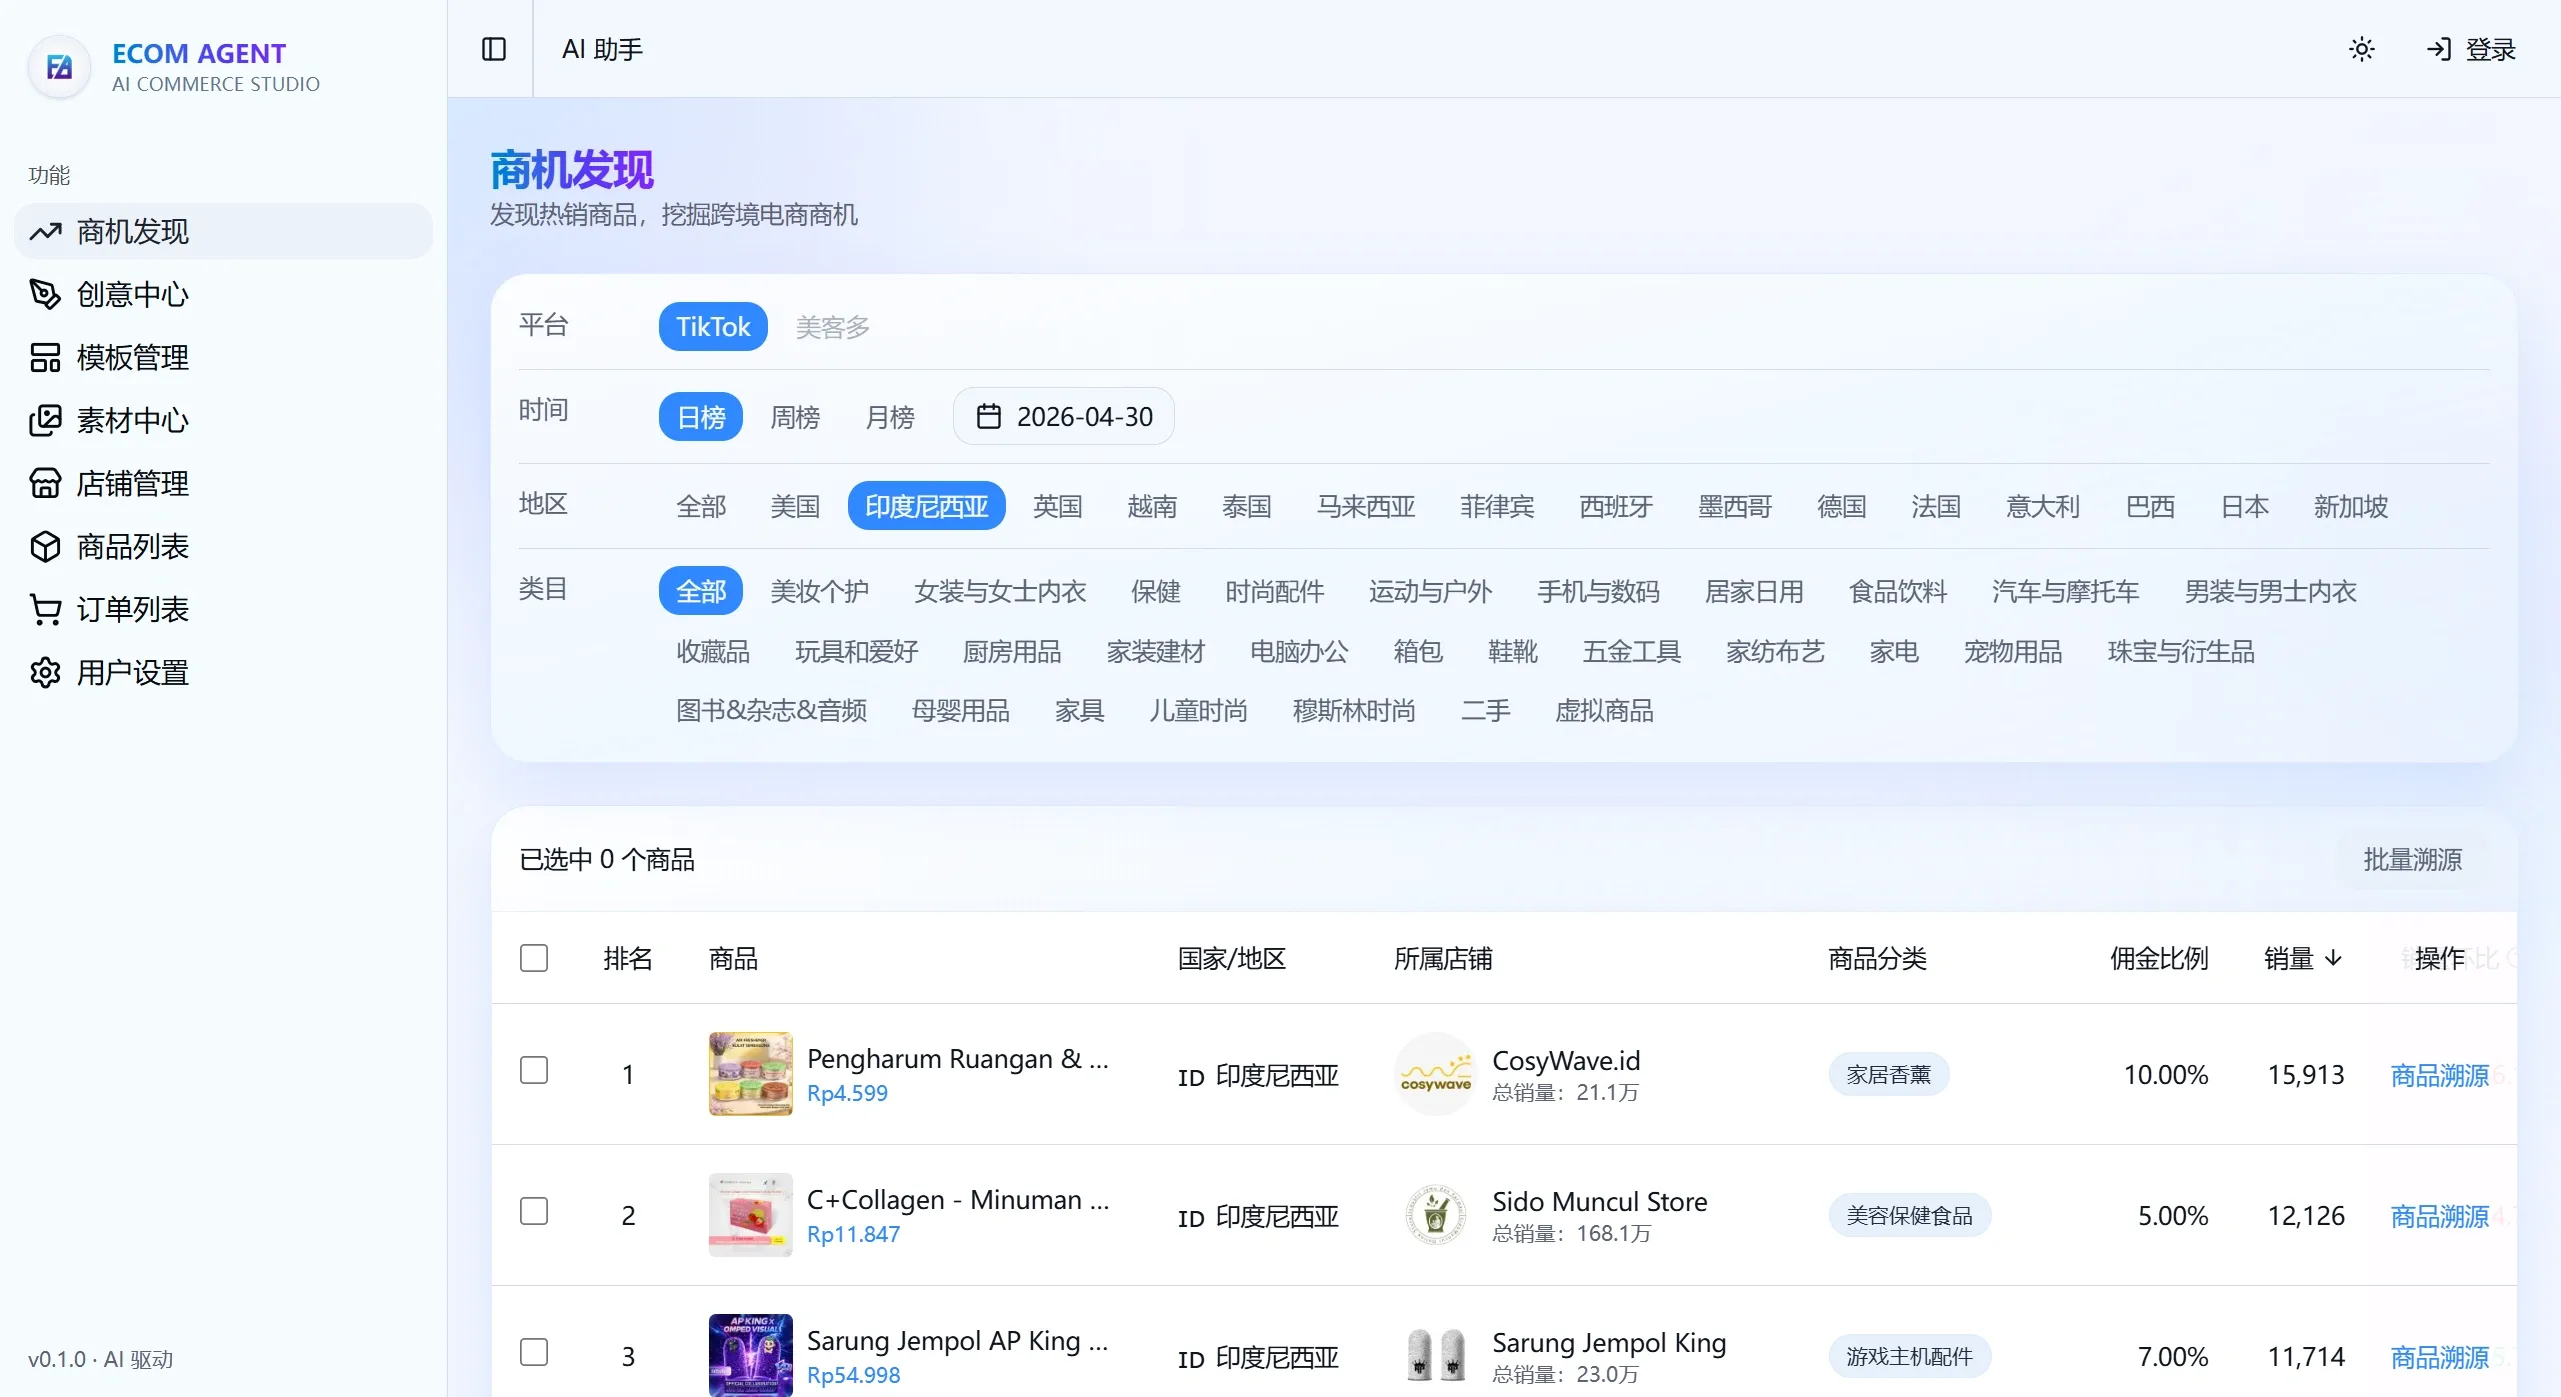Open the AI 助手 header link
2561x1397 pixels.
602,49
